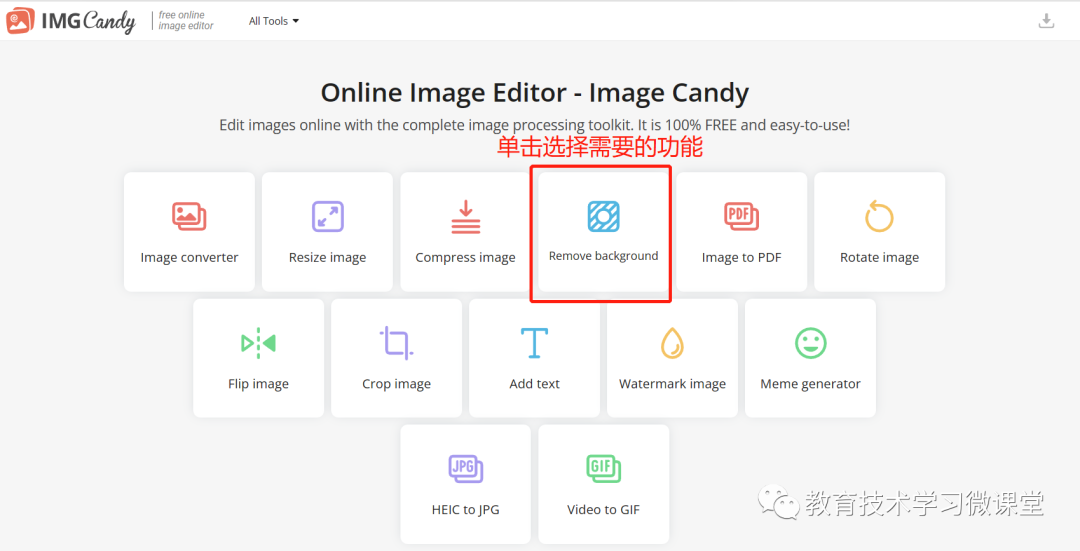Open the Image to PDF label
1080x551 pixels.
(x=742, y=258)
